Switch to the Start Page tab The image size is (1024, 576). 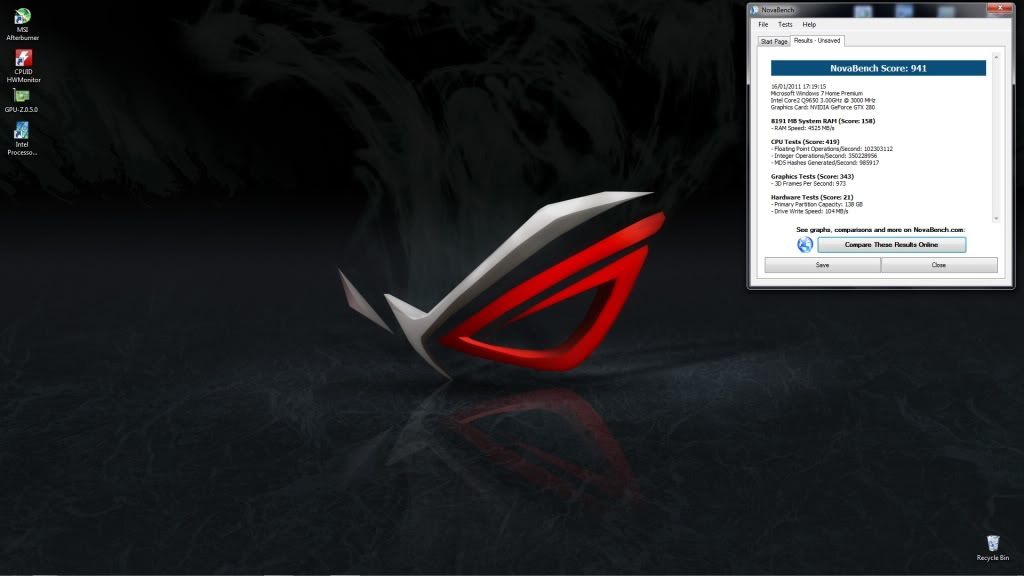(x=774, y=41)
